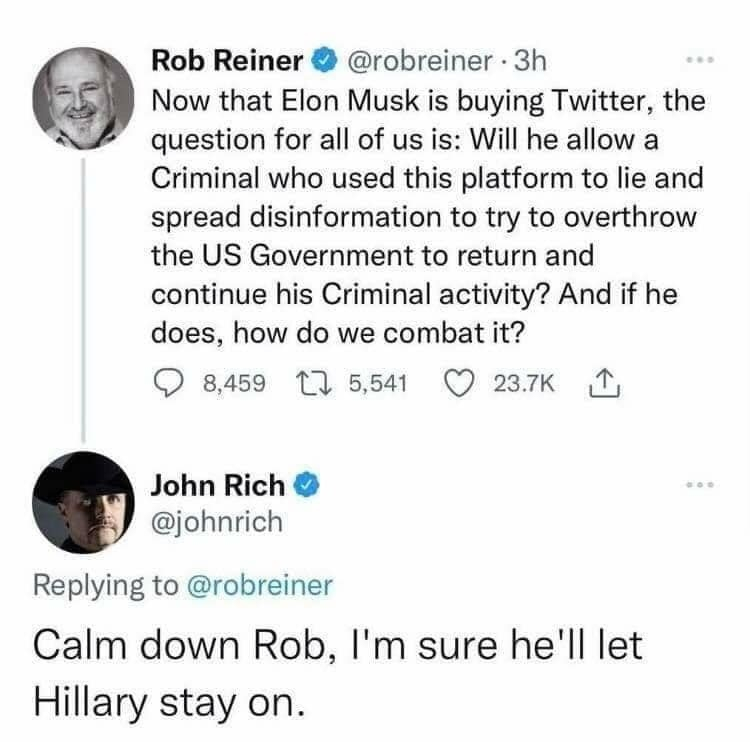Image resolution: width=750 pixels, height=742 pixels.
Task: Click the @johnrich handle
Action: click(x=217, y=521)
